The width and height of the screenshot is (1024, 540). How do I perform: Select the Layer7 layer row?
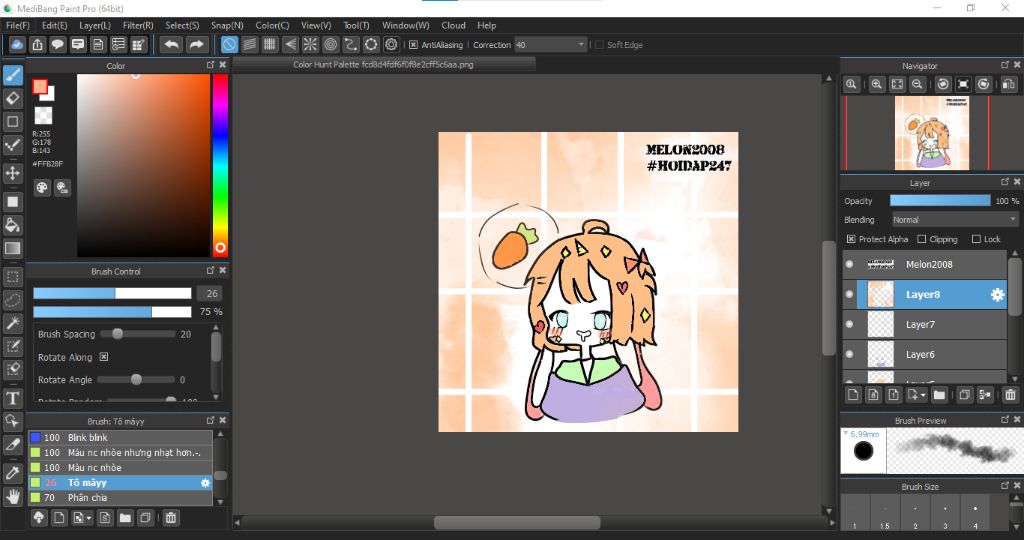click(925, 325)
